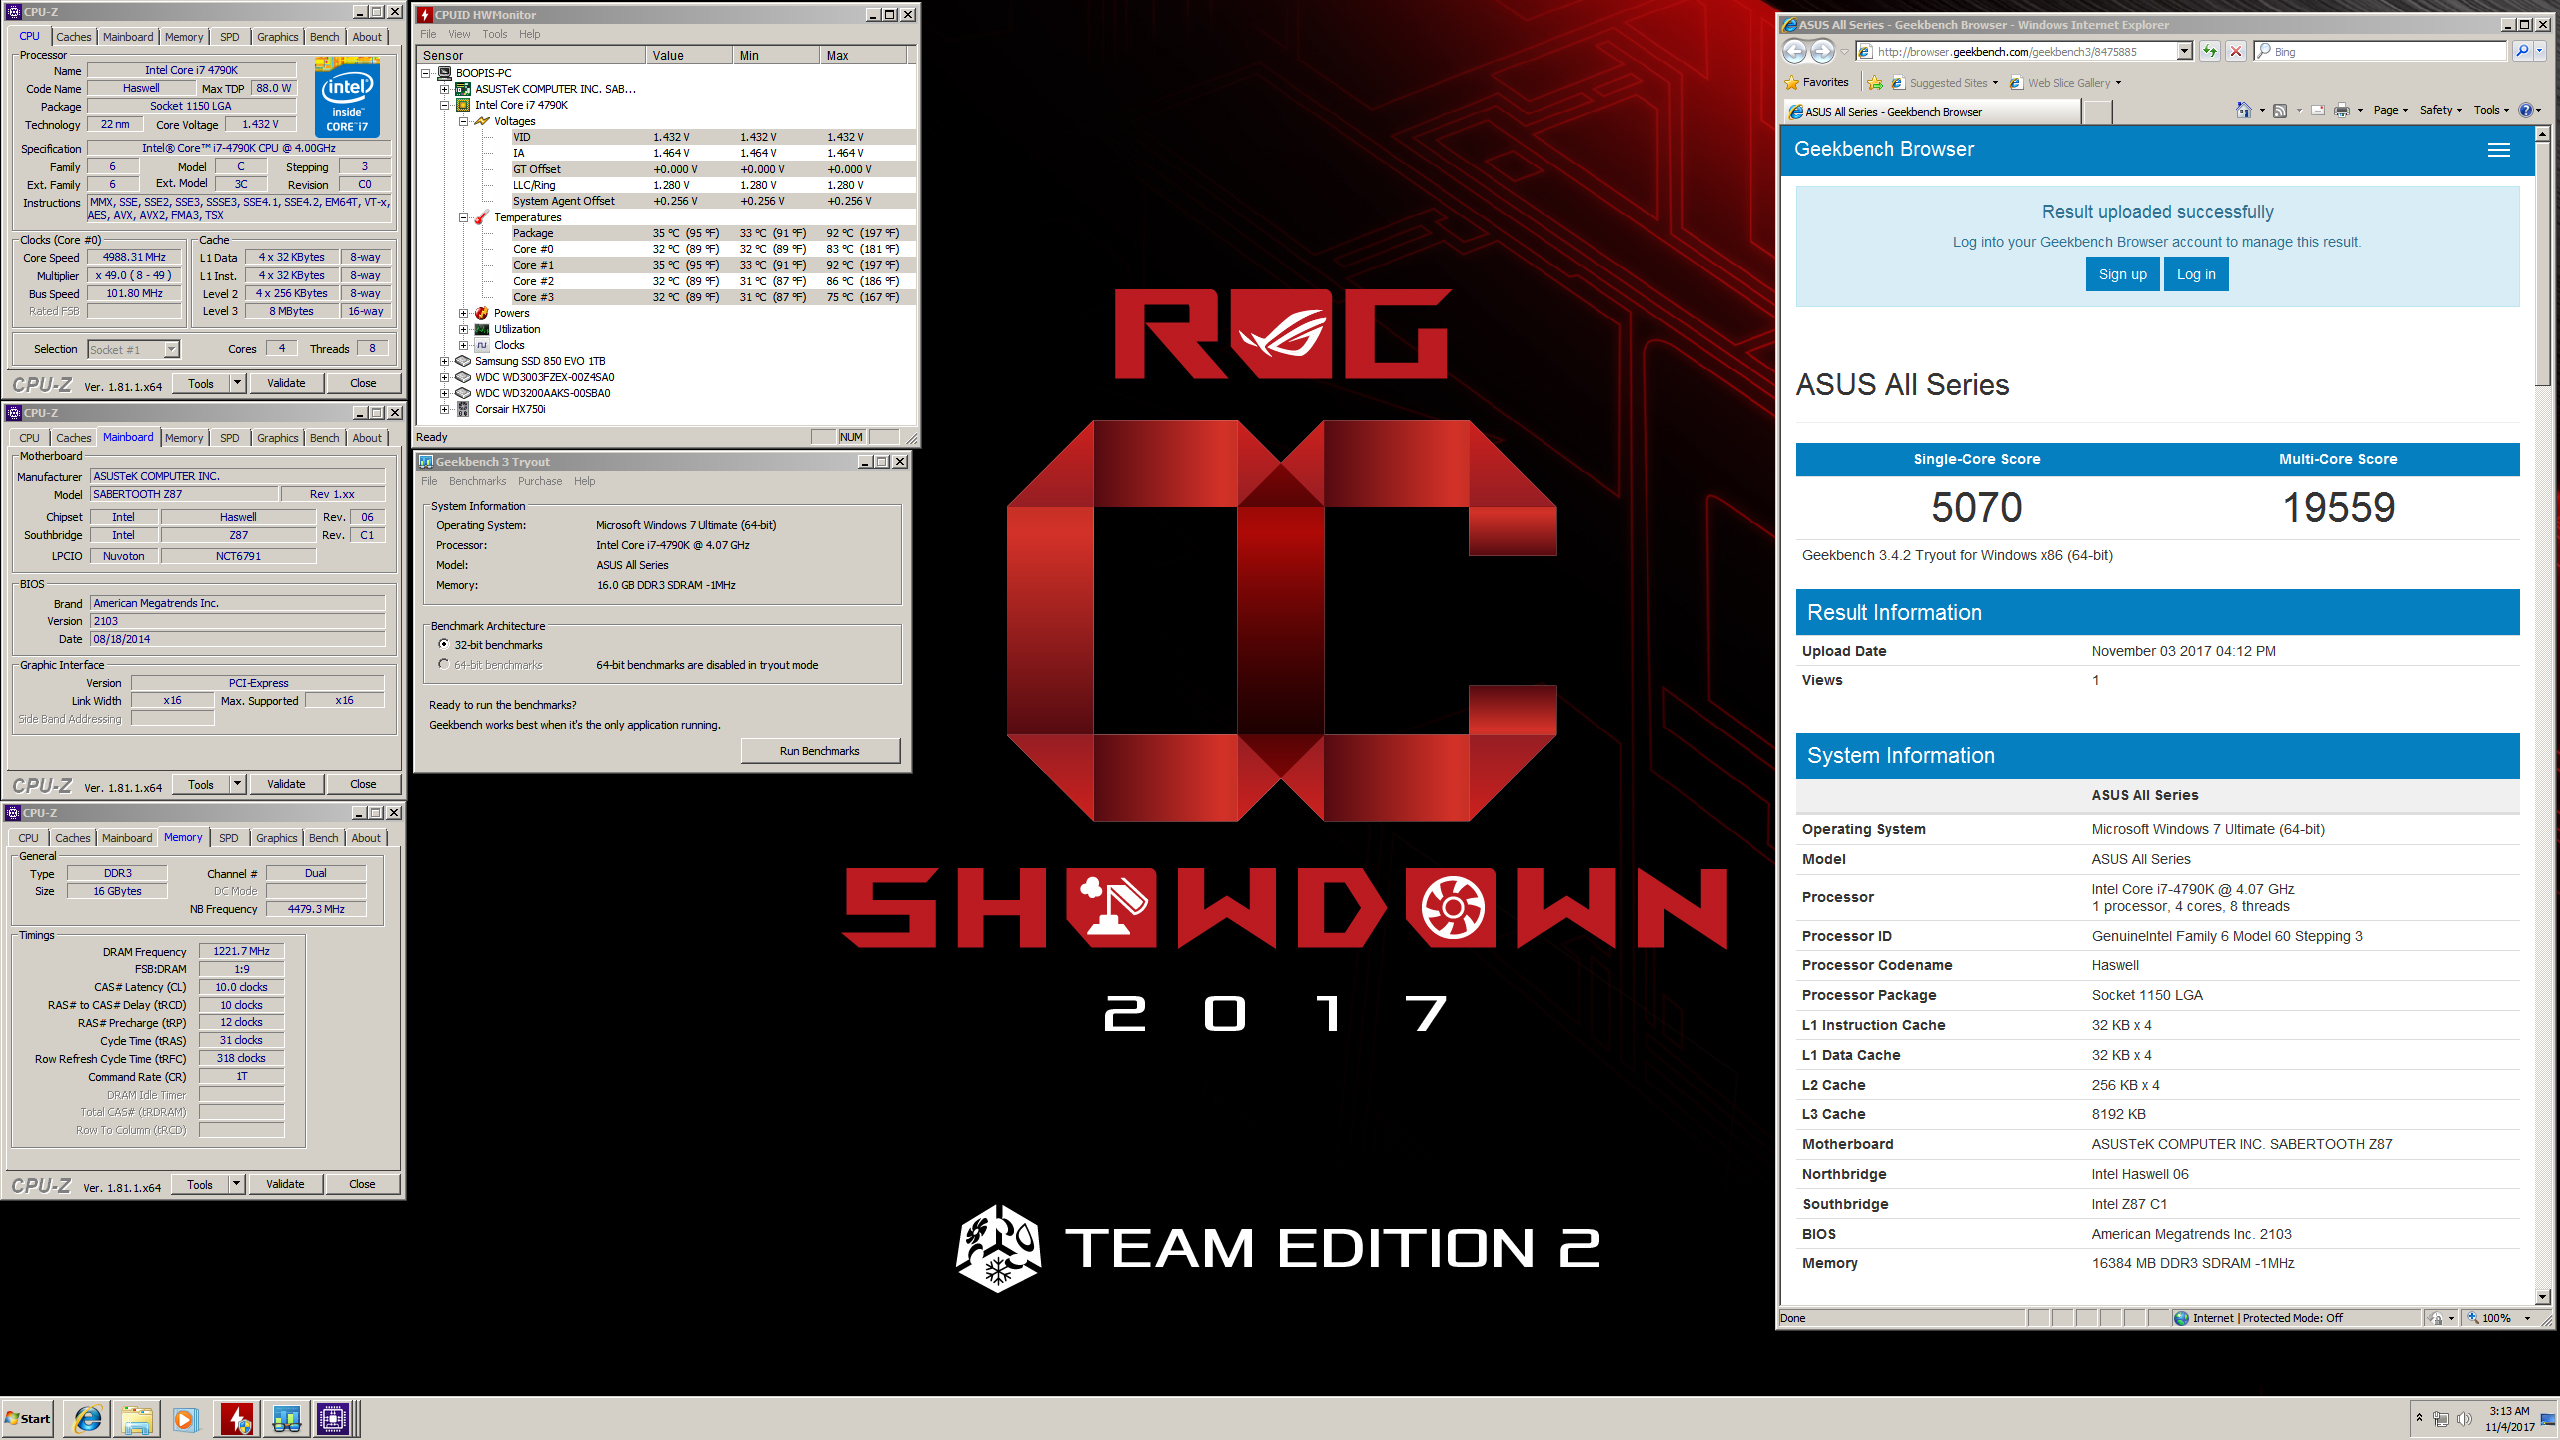Click the RSS Feeds icon in IE
The image size is (2560, 1440).
(x=2280, y=111)
